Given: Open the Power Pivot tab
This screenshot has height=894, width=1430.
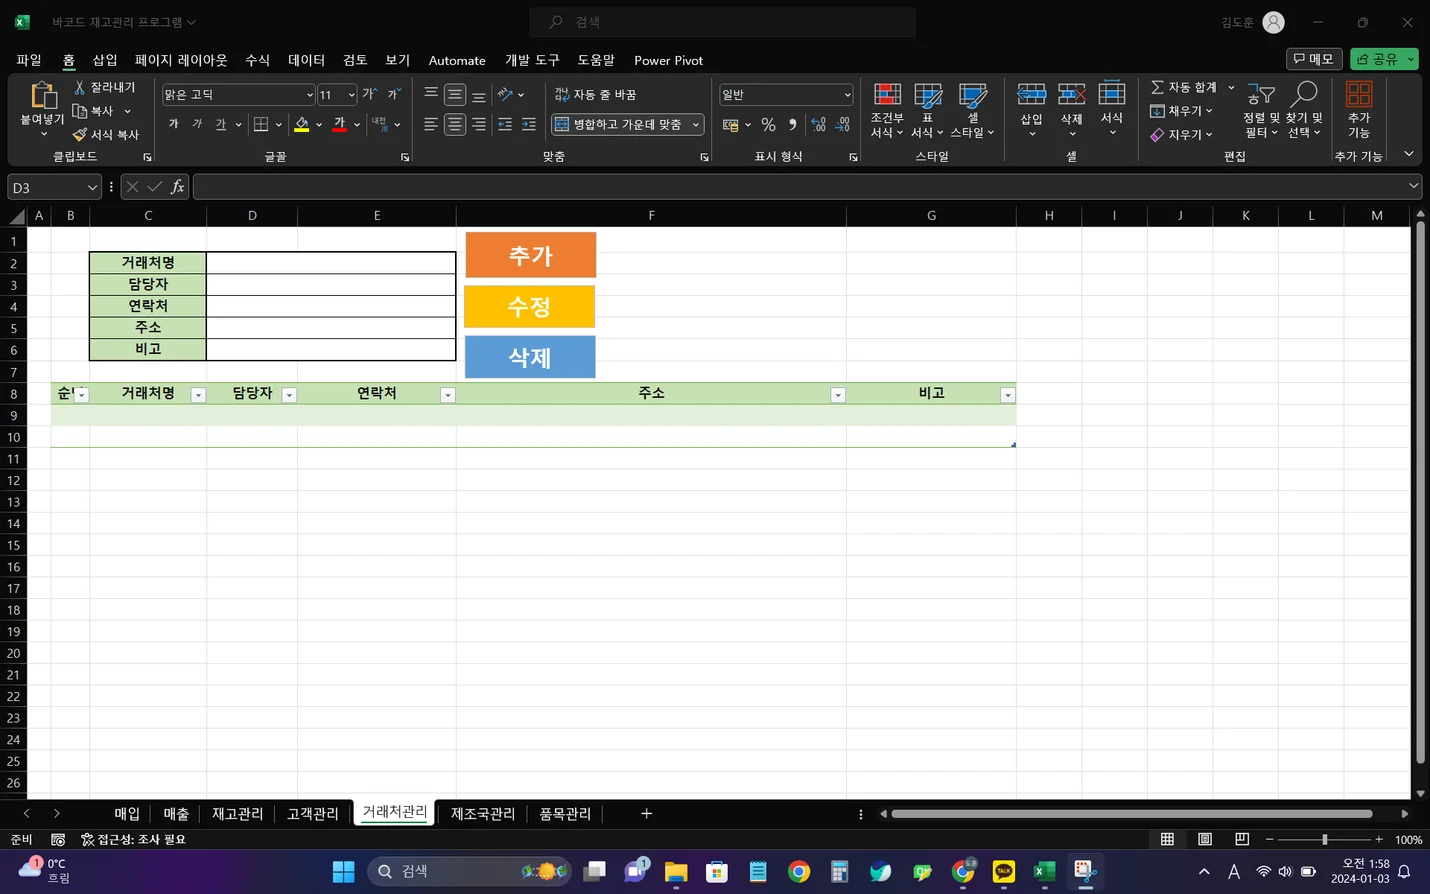Looking at the screenshot, I should [x=668, y=60].
